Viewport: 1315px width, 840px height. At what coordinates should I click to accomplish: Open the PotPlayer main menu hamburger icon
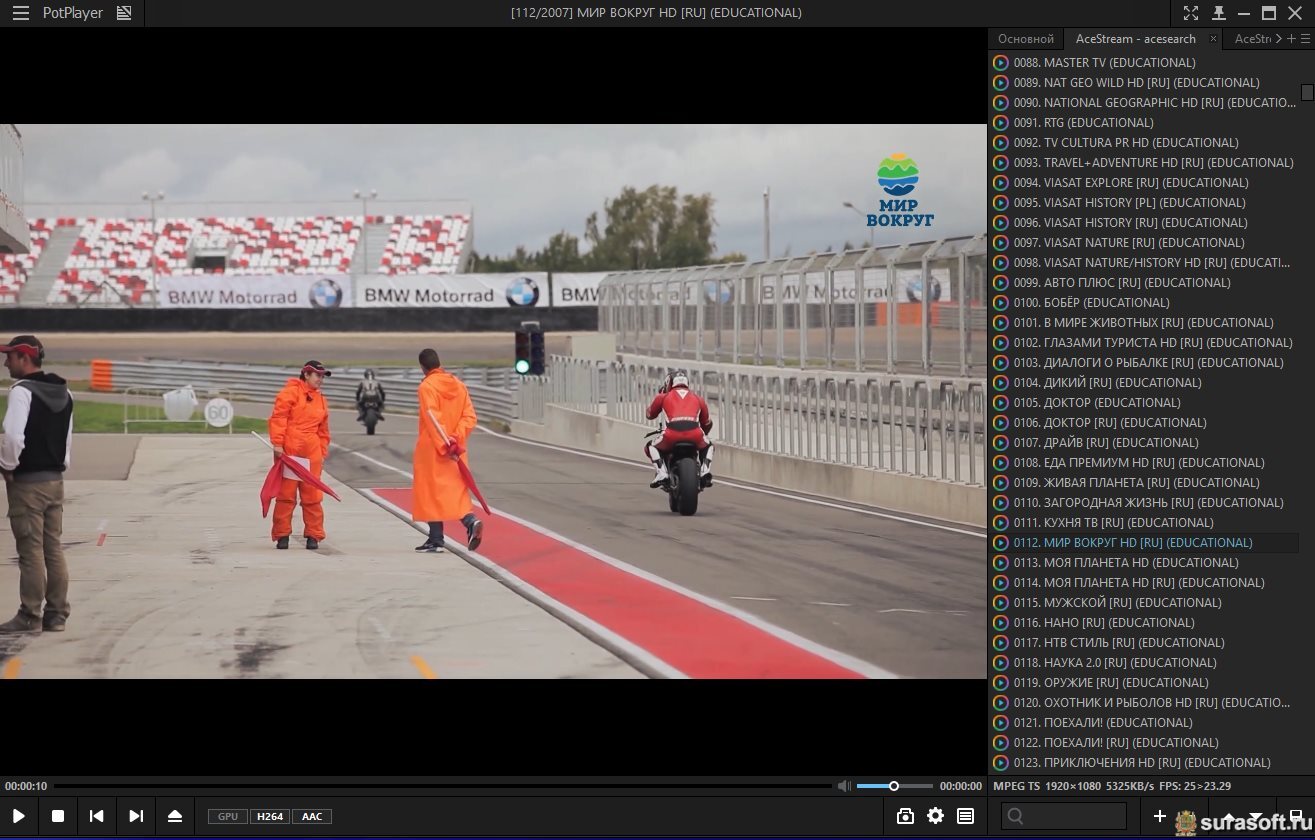(x=20, y=13)
